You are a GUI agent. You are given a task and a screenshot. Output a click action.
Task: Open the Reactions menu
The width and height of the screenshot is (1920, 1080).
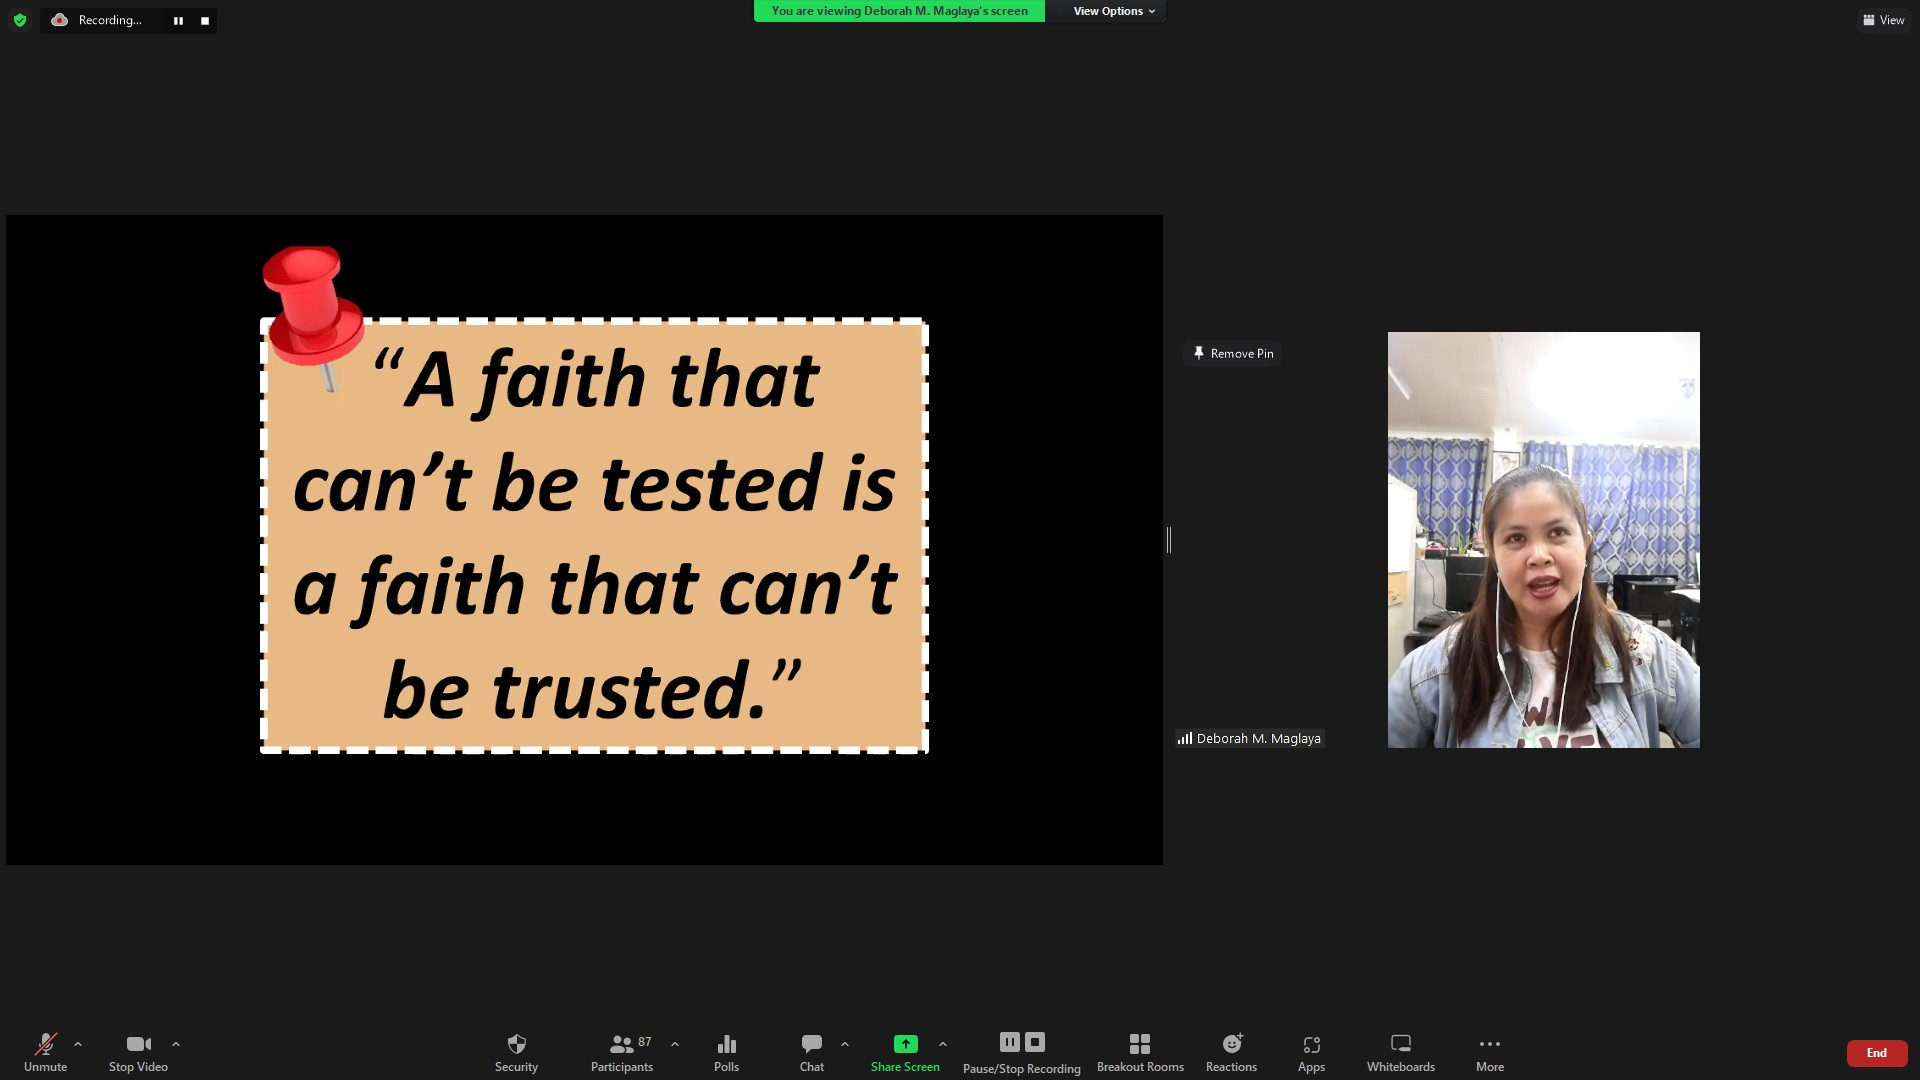(x=1231, y=1052)
